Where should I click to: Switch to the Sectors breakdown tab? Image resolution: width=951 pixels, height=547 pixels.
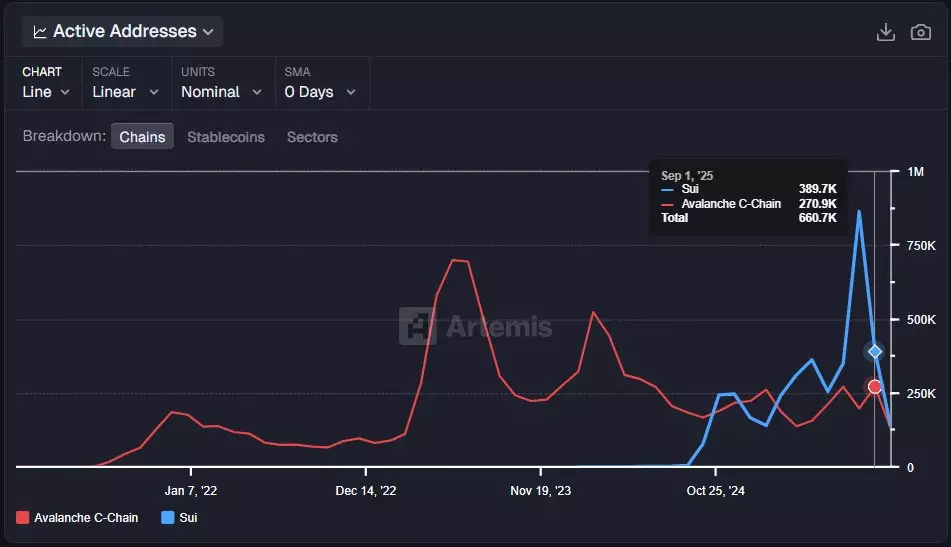[x=312, y=137]
